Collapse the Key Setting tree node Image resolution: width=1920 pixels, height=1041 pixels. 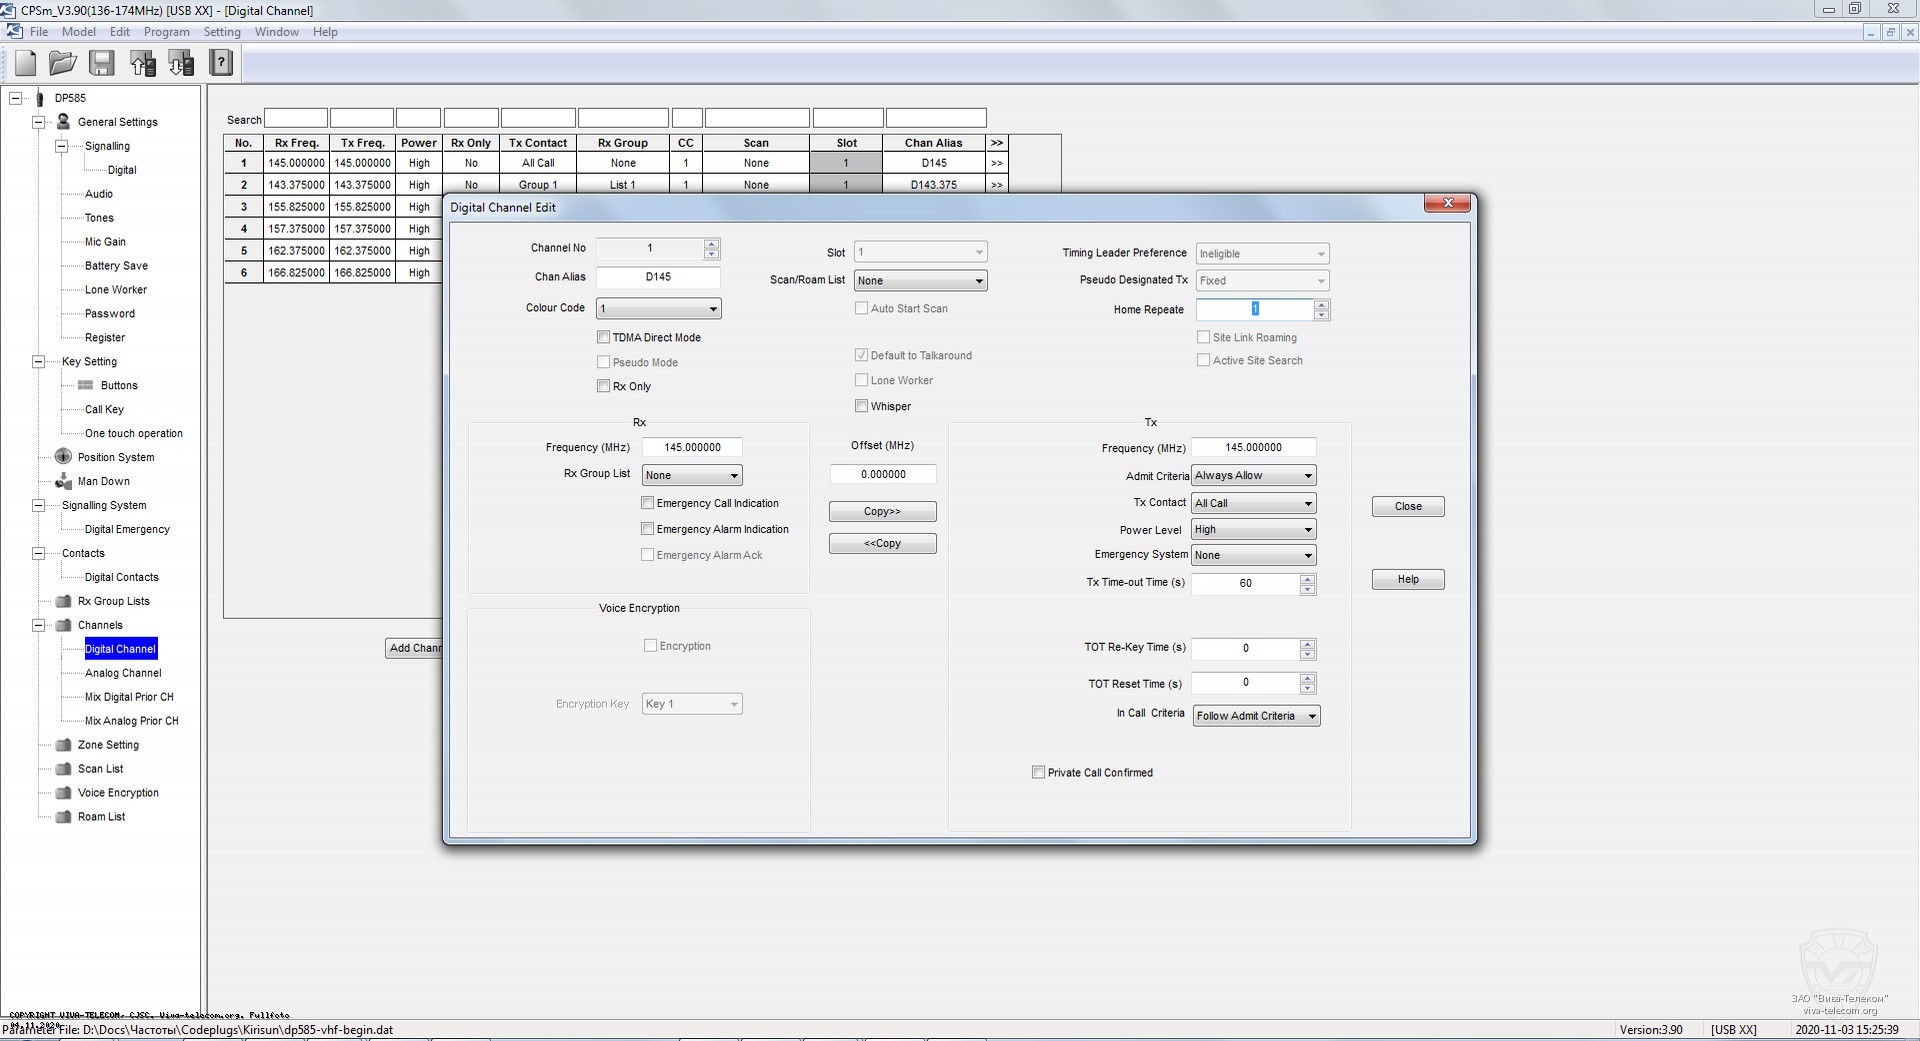click(38, 362)
